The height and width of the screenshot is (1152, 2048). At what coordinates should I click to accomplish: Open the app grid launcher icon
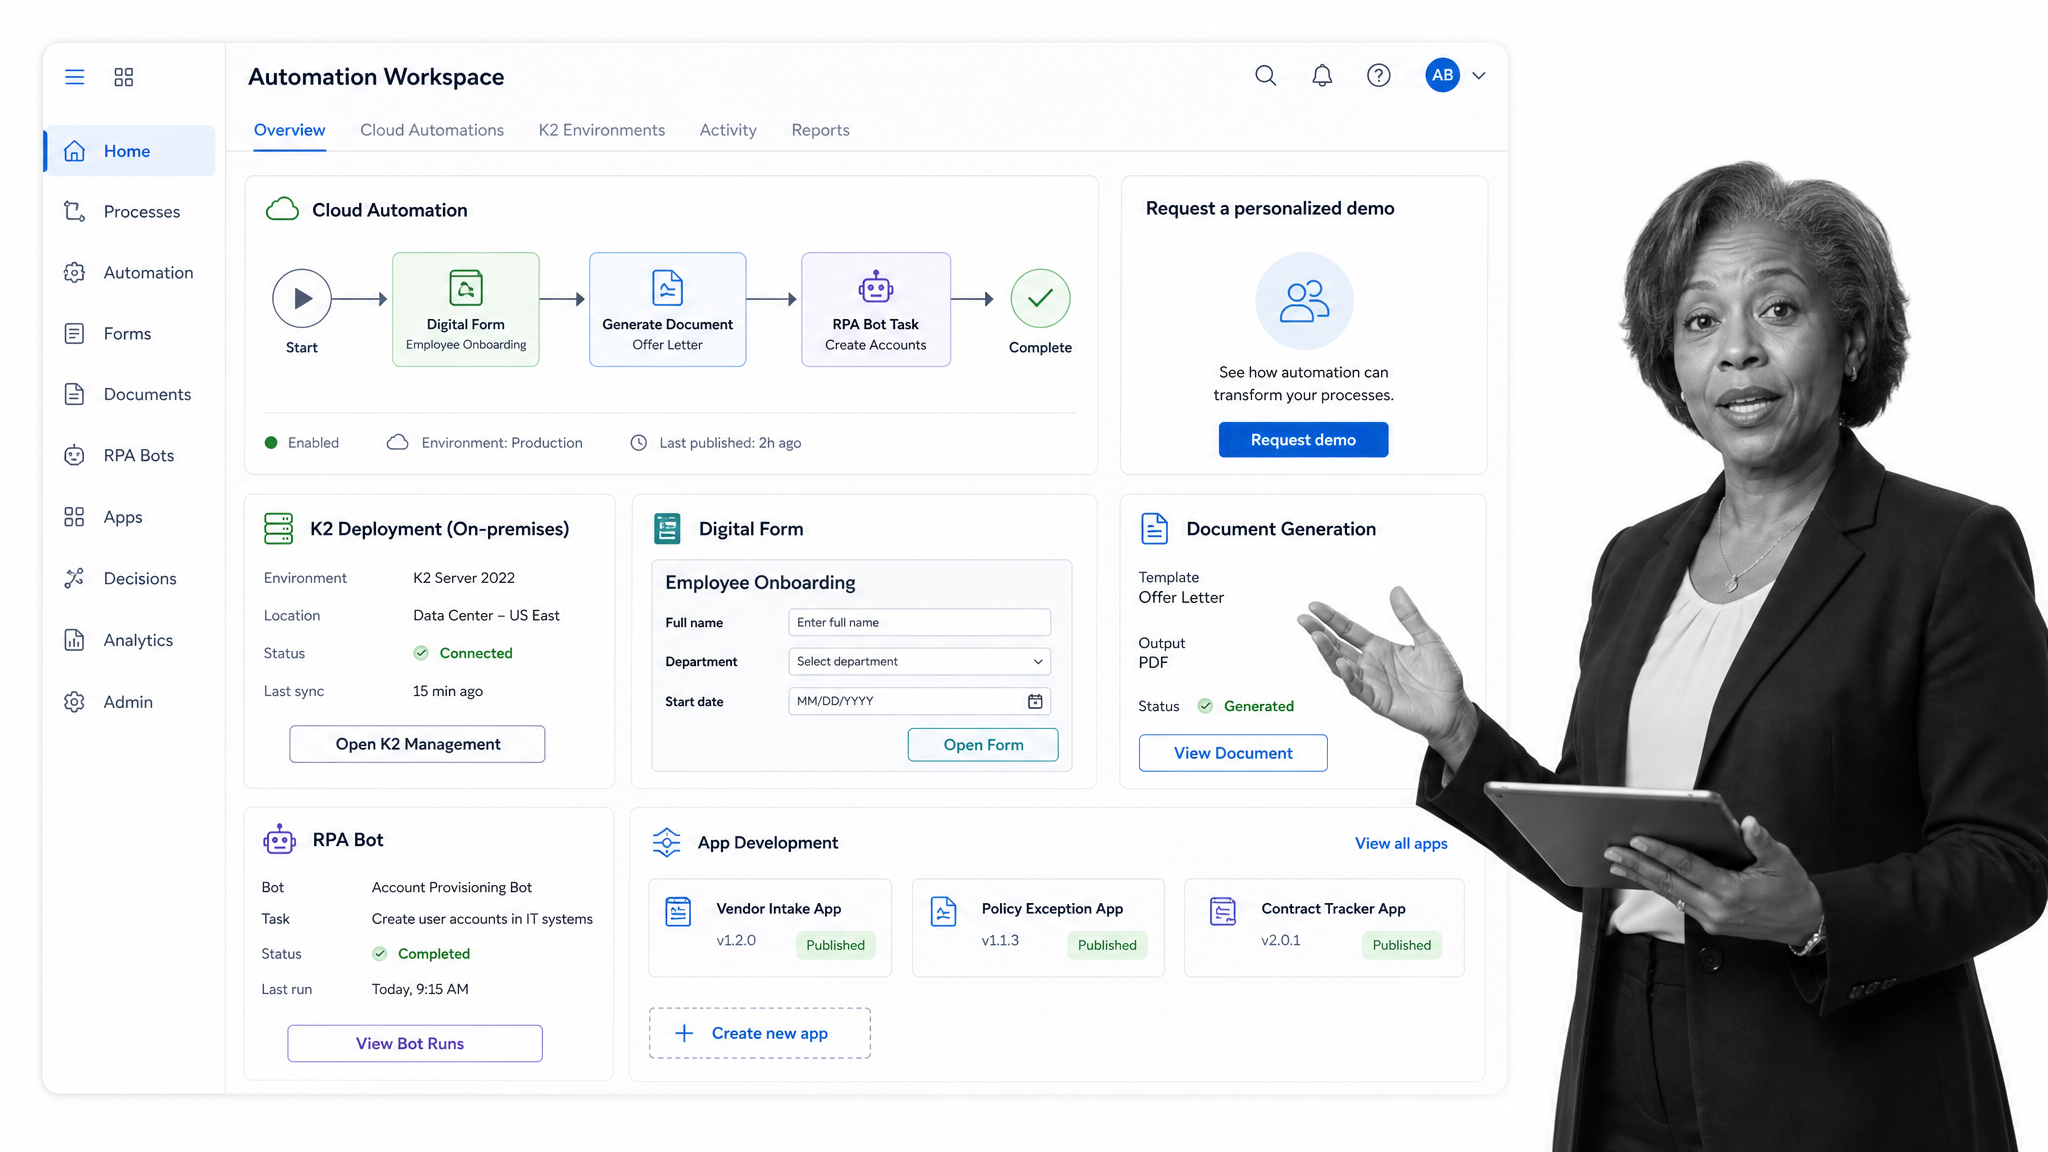(x=124, y=77)
